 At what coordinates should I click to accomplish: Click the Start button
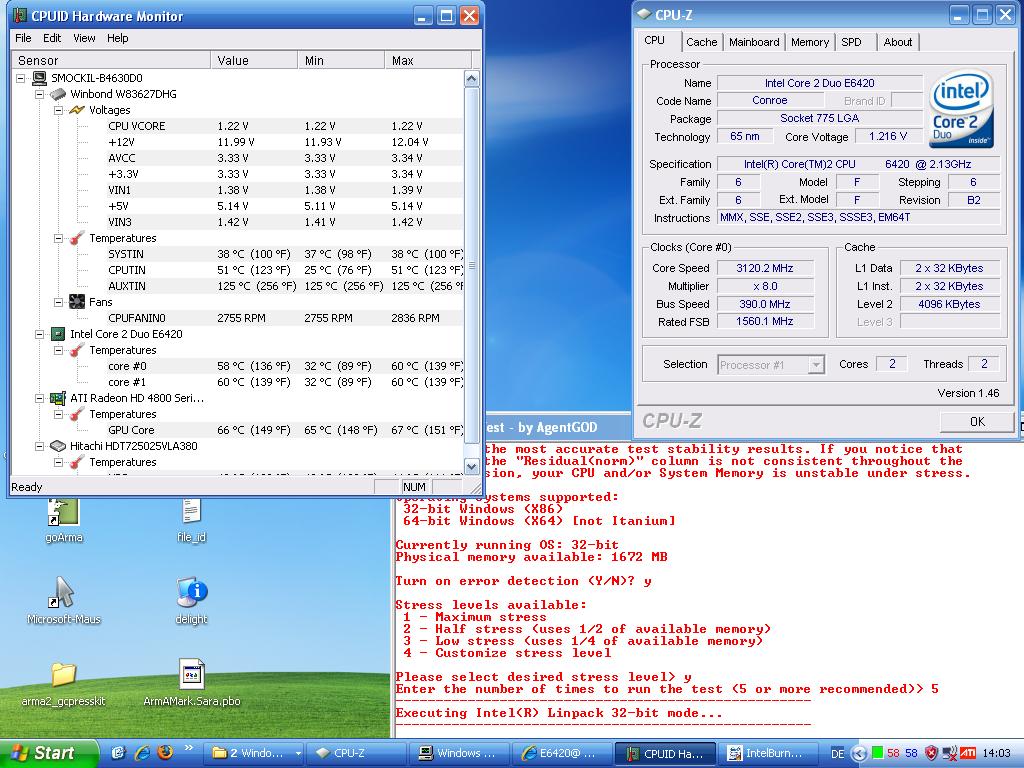coord(48,753)
